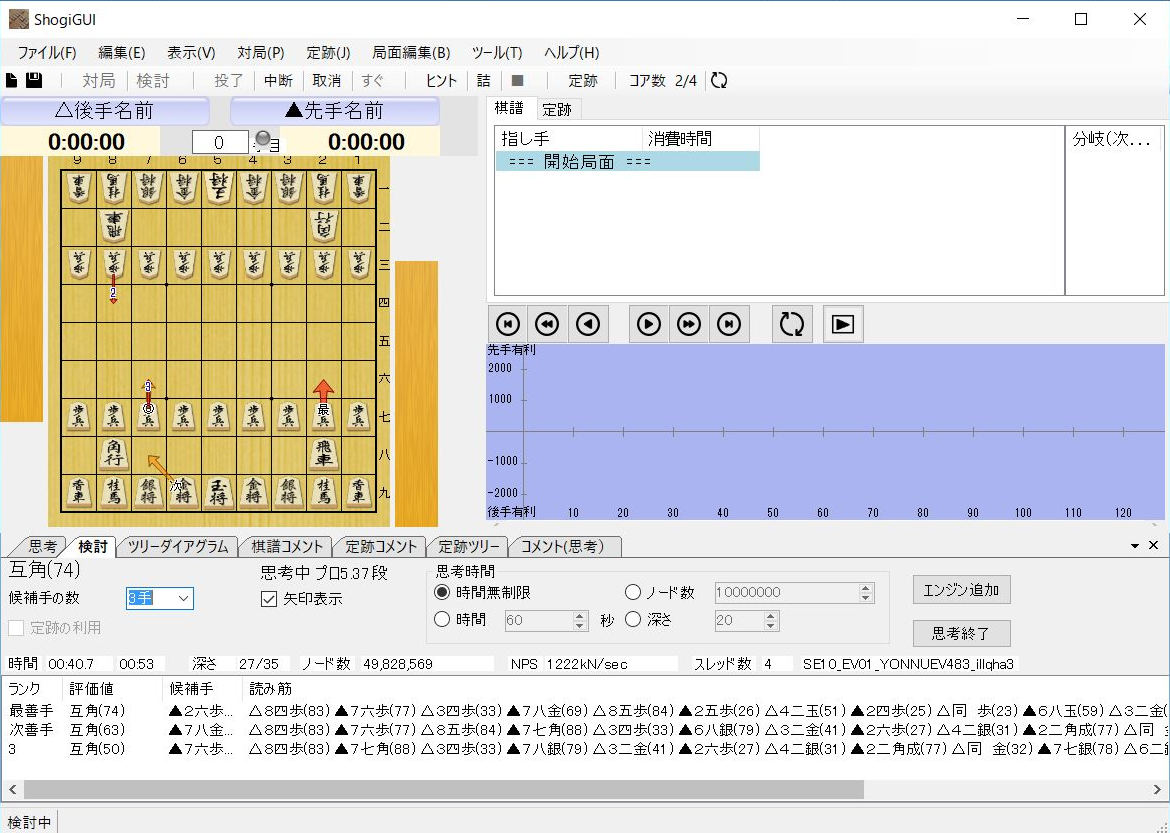Click the bishop 角行 piece on the board

tap(113, 454)
